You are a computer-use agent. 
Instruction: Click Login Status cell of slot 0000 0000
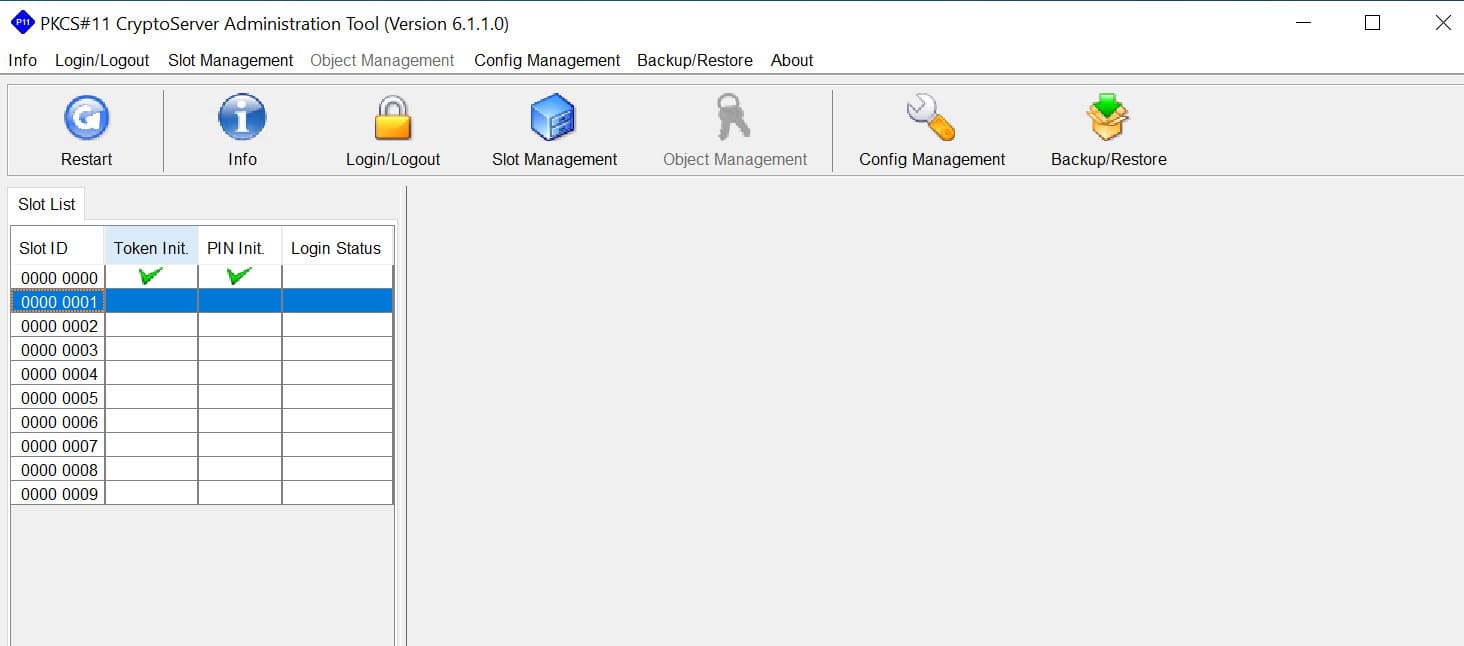pos(337,277)
